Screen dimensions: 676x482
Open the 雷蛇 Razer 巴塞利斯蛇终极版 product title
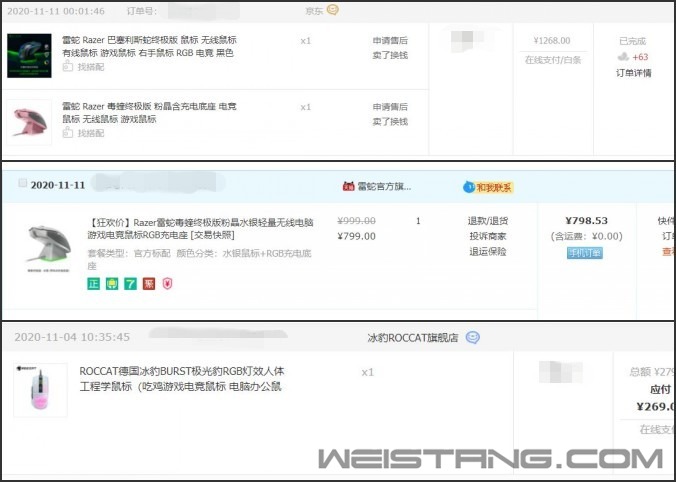tap(149, 46)
